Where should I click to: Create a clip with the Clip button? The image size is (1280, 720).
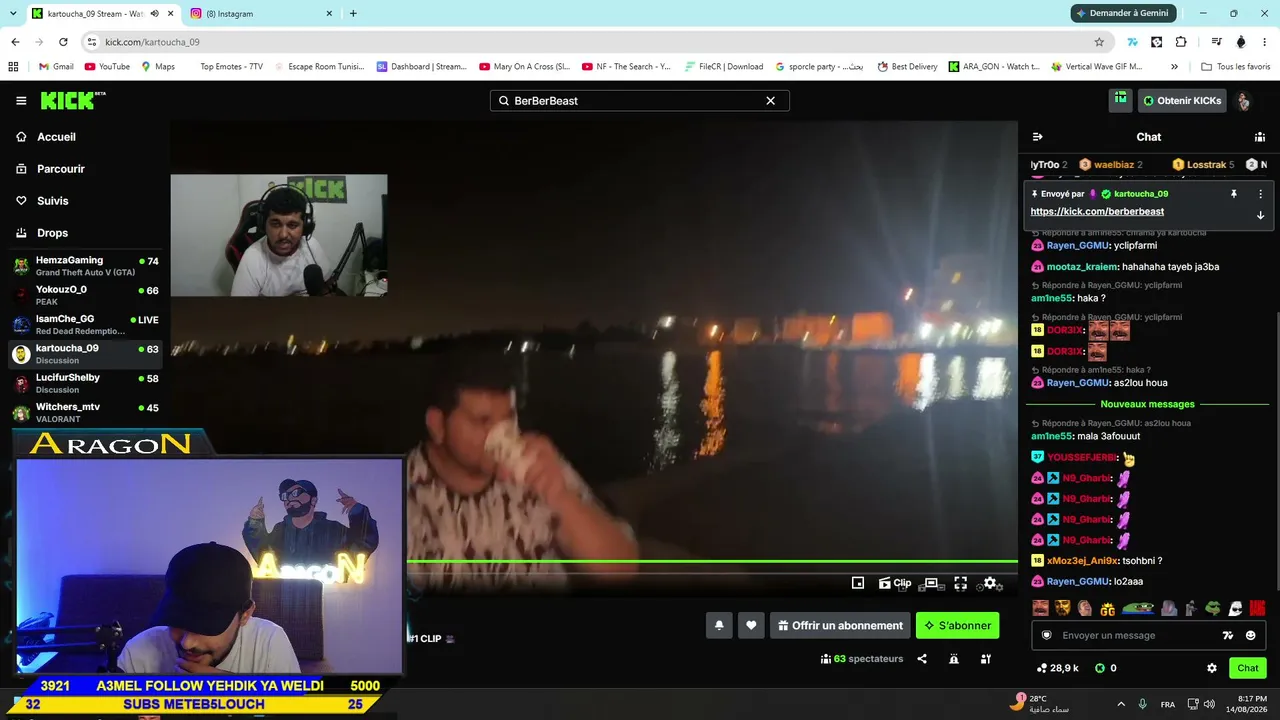[x=895, y=583]
